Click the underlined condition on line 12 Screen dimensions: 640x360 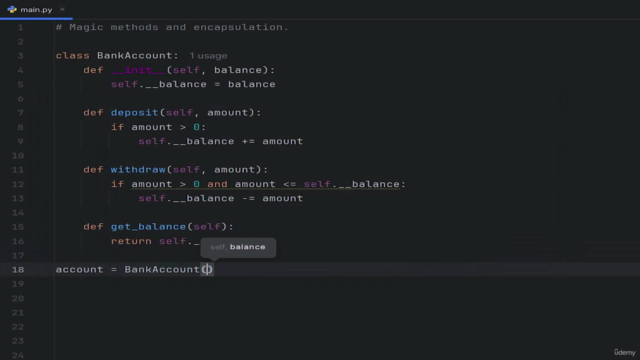tap(265, 184)
